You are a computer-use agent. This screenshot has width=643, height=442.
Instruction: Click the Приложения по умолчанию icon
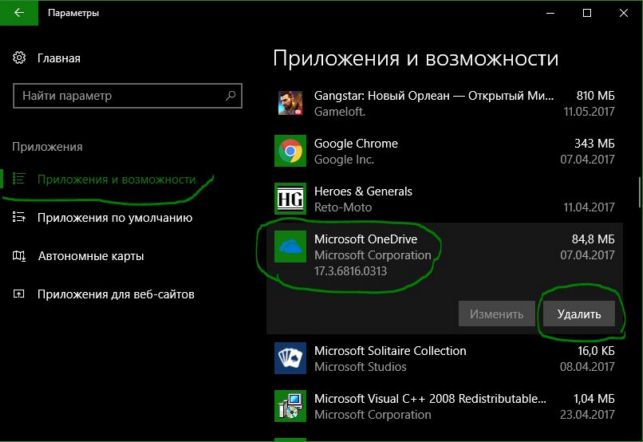pos(19,216)
